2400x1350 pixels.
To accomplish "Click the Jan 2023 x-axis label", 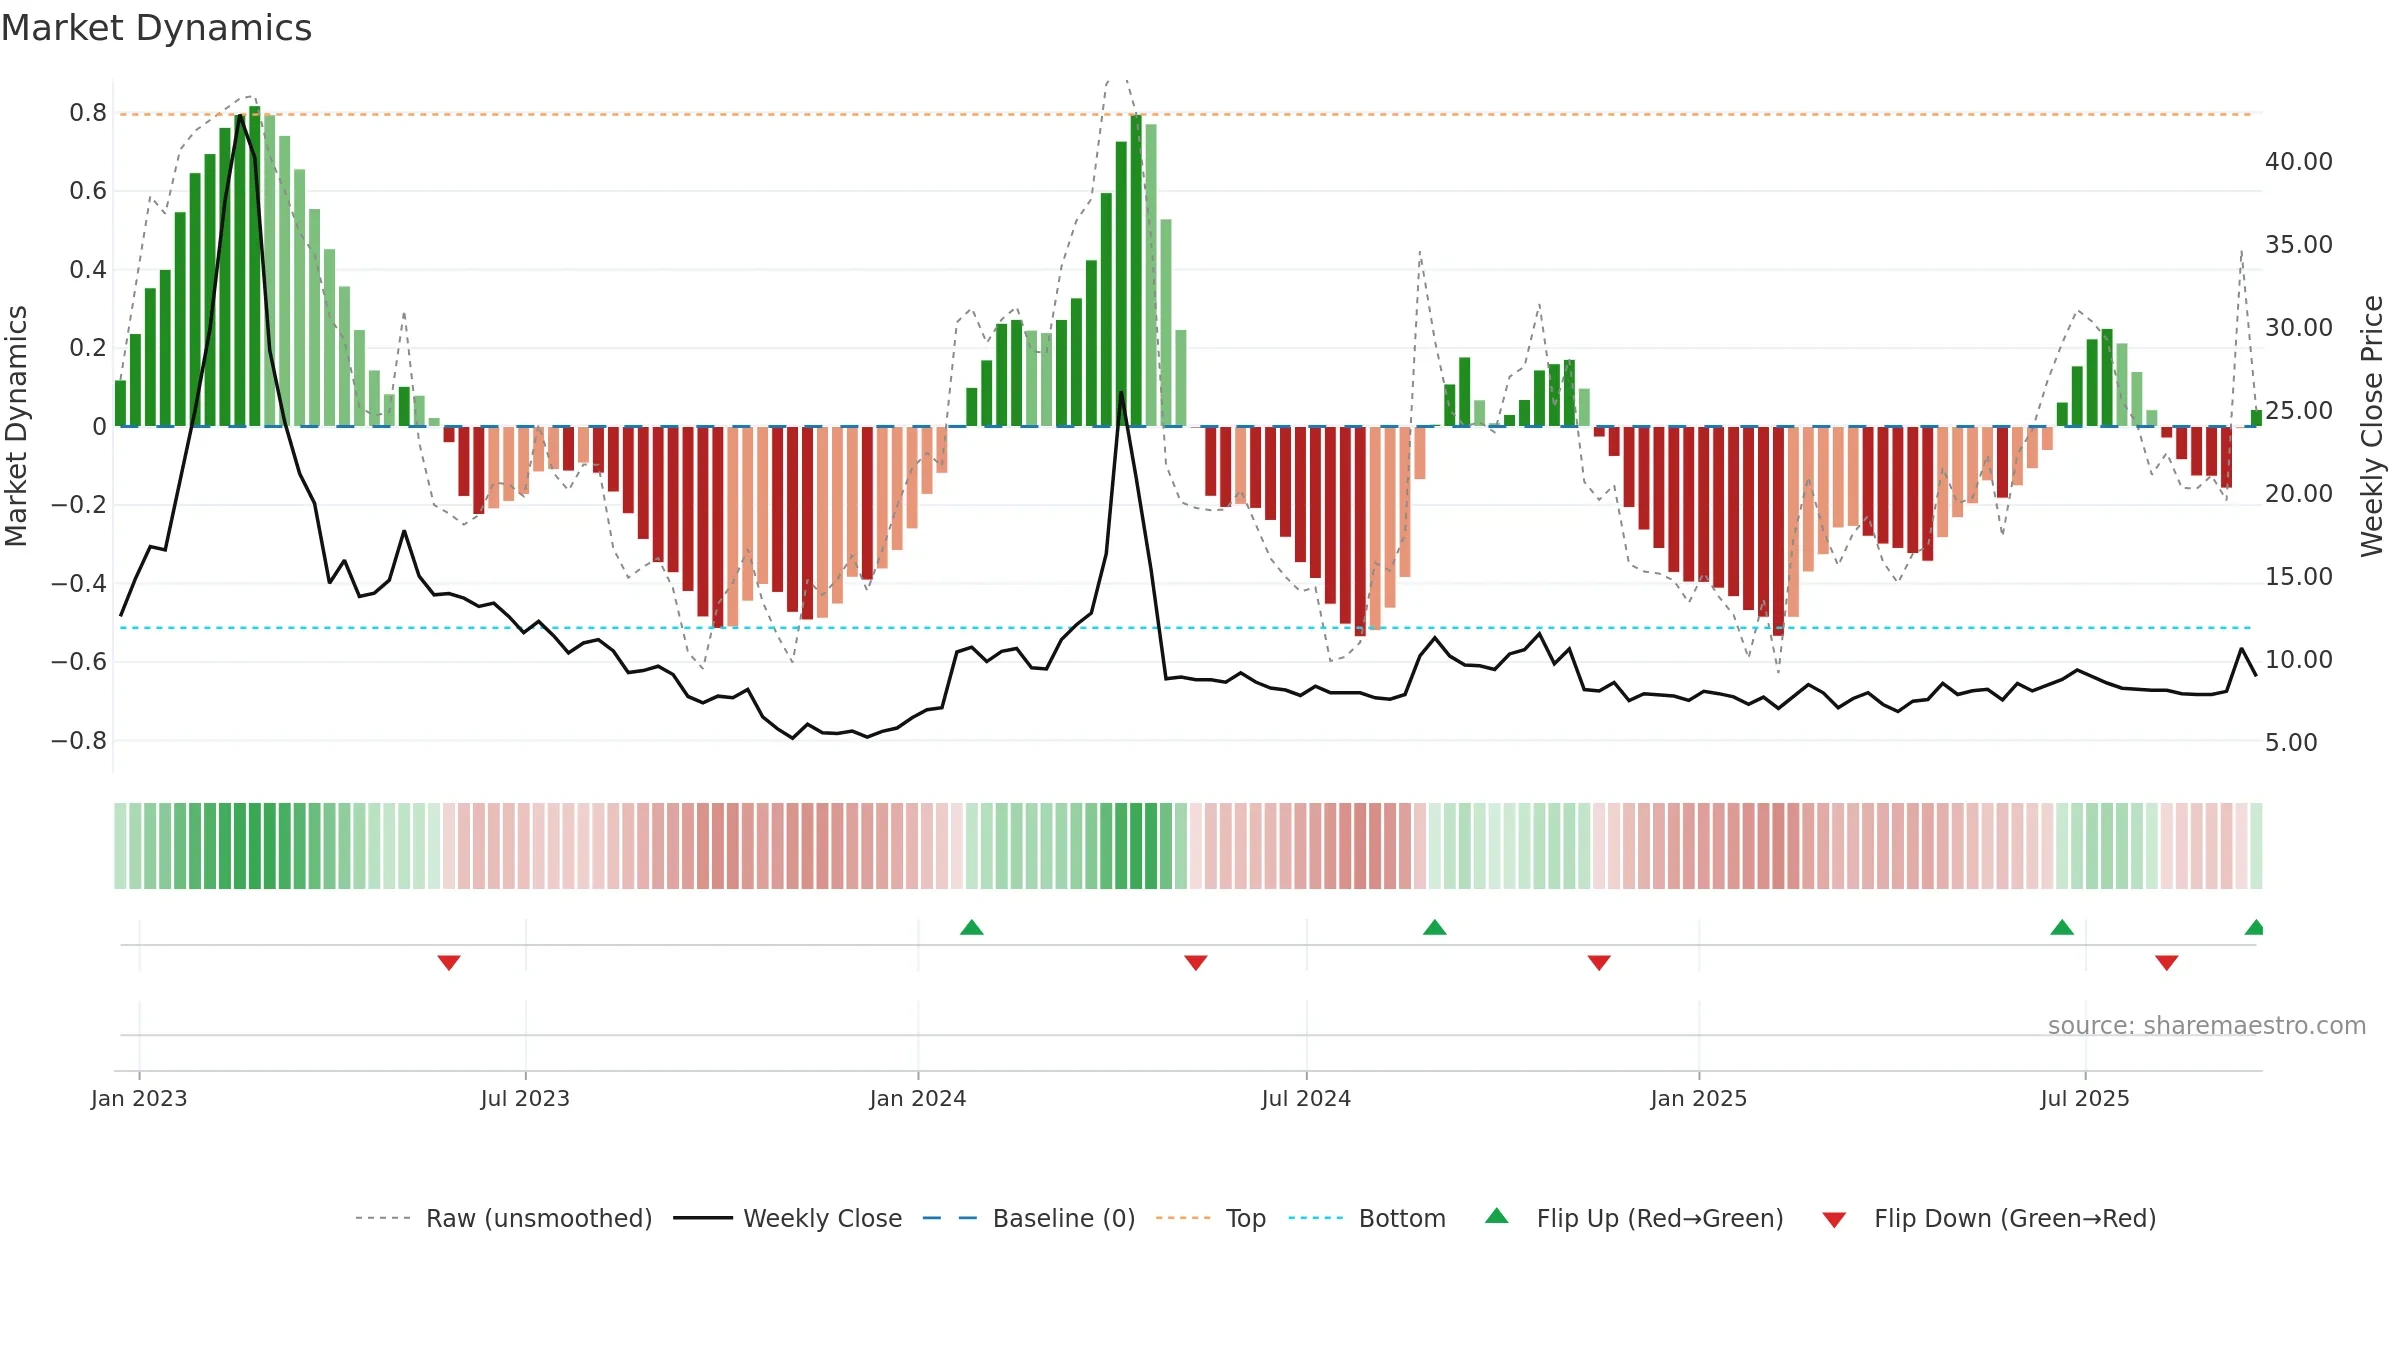I will point(139,1098).
